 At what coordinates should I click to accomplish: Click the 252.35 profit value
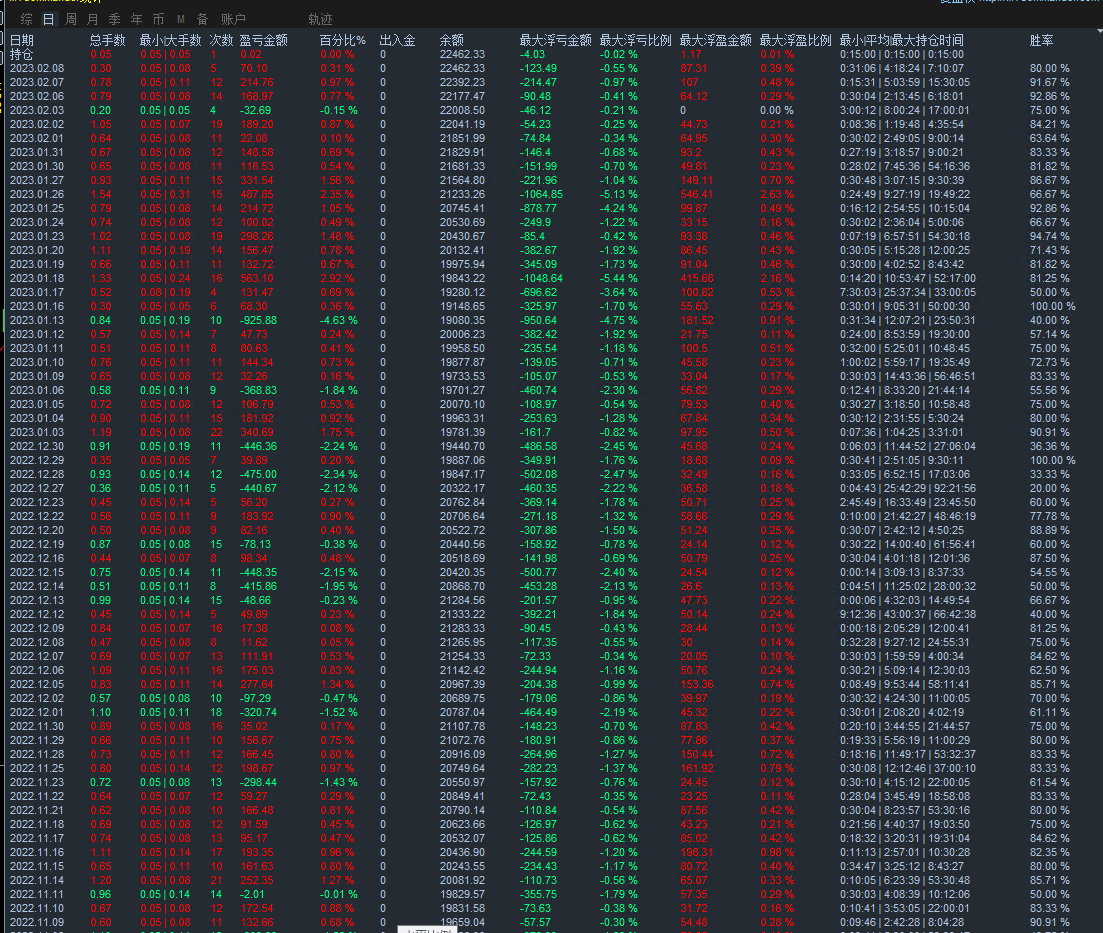(x=257, y=880)
